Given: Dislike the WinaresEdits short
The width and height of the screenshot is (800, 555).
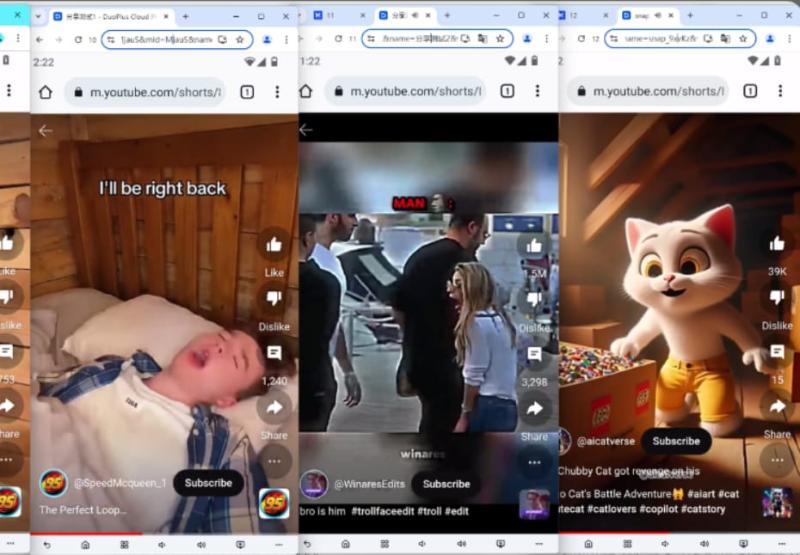Looking at the screenshot, I should point(534,300).
